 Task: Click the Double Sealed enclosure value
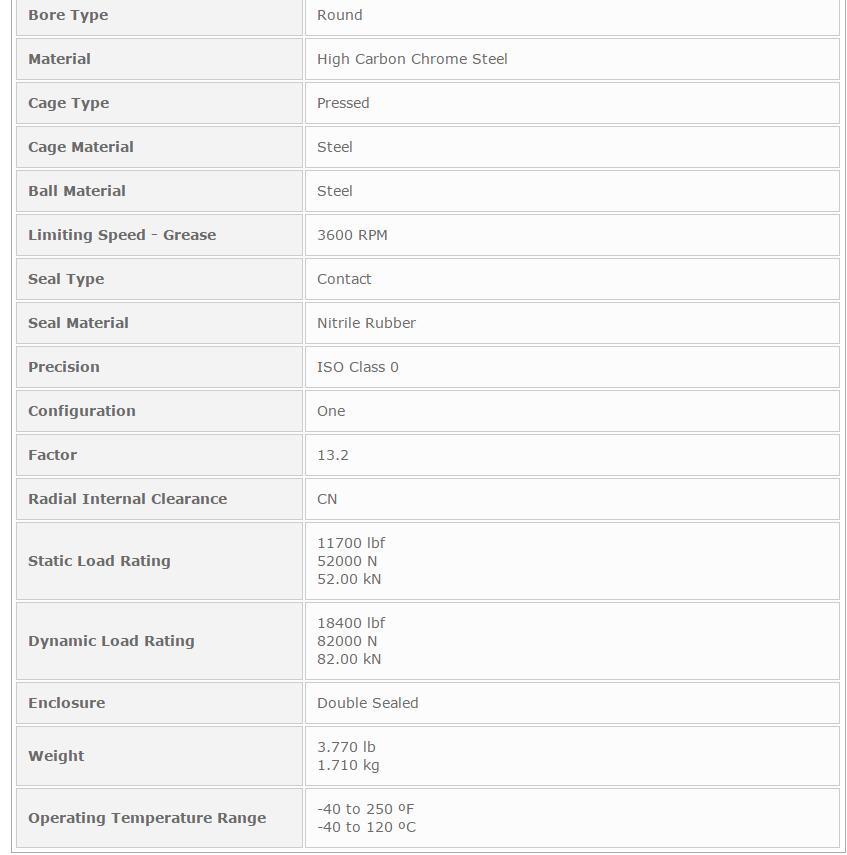click(367, 703)
